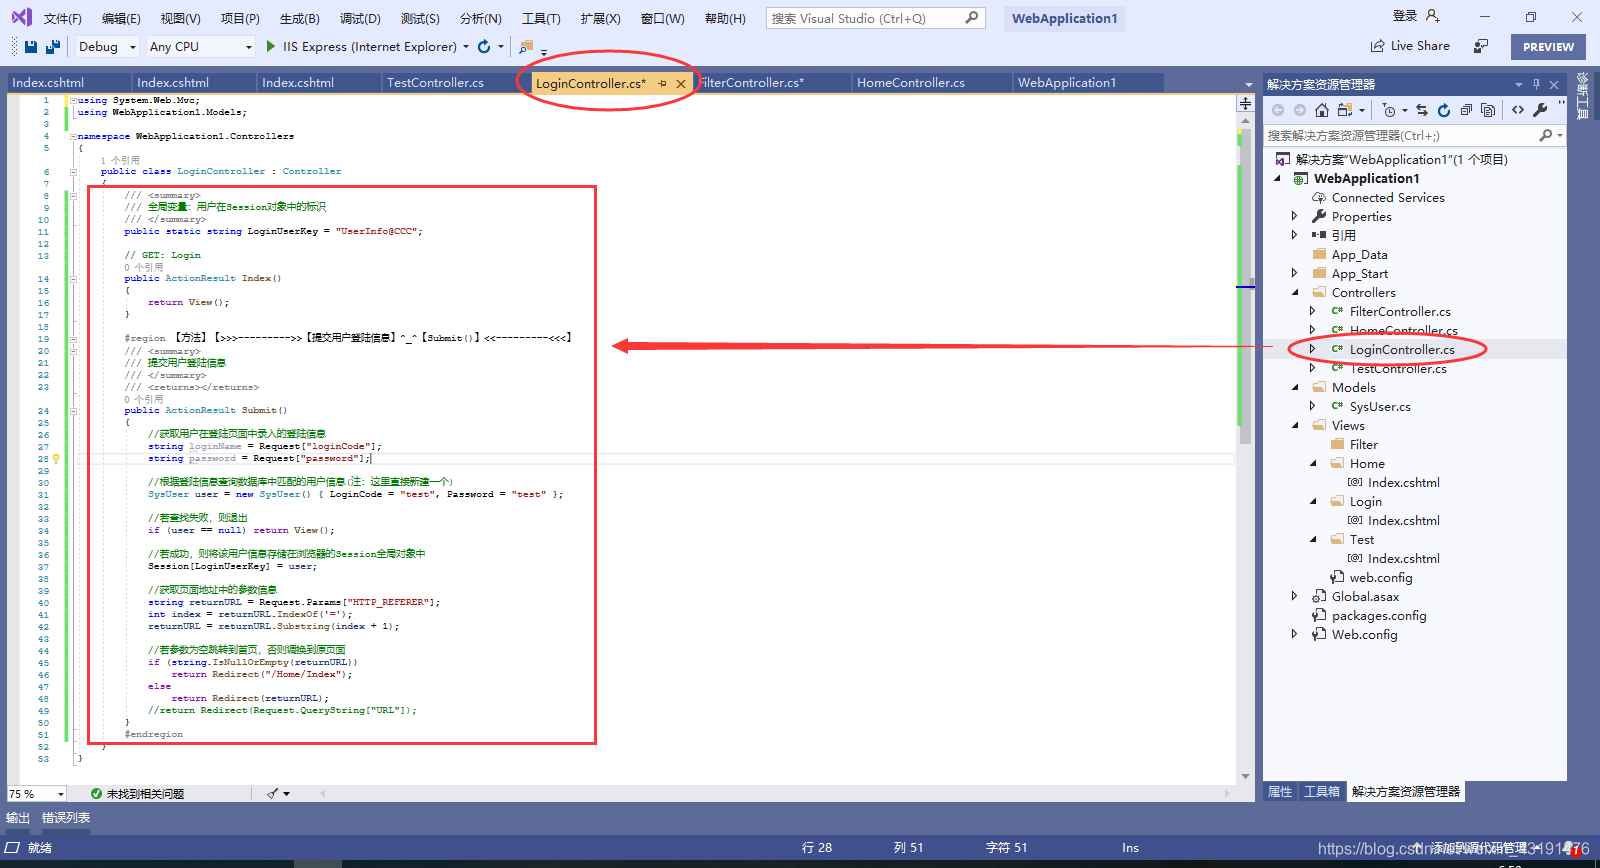Collapse the Controllers folder
The height and width of the screenshot is (868, 1600).
point(1294,292)
